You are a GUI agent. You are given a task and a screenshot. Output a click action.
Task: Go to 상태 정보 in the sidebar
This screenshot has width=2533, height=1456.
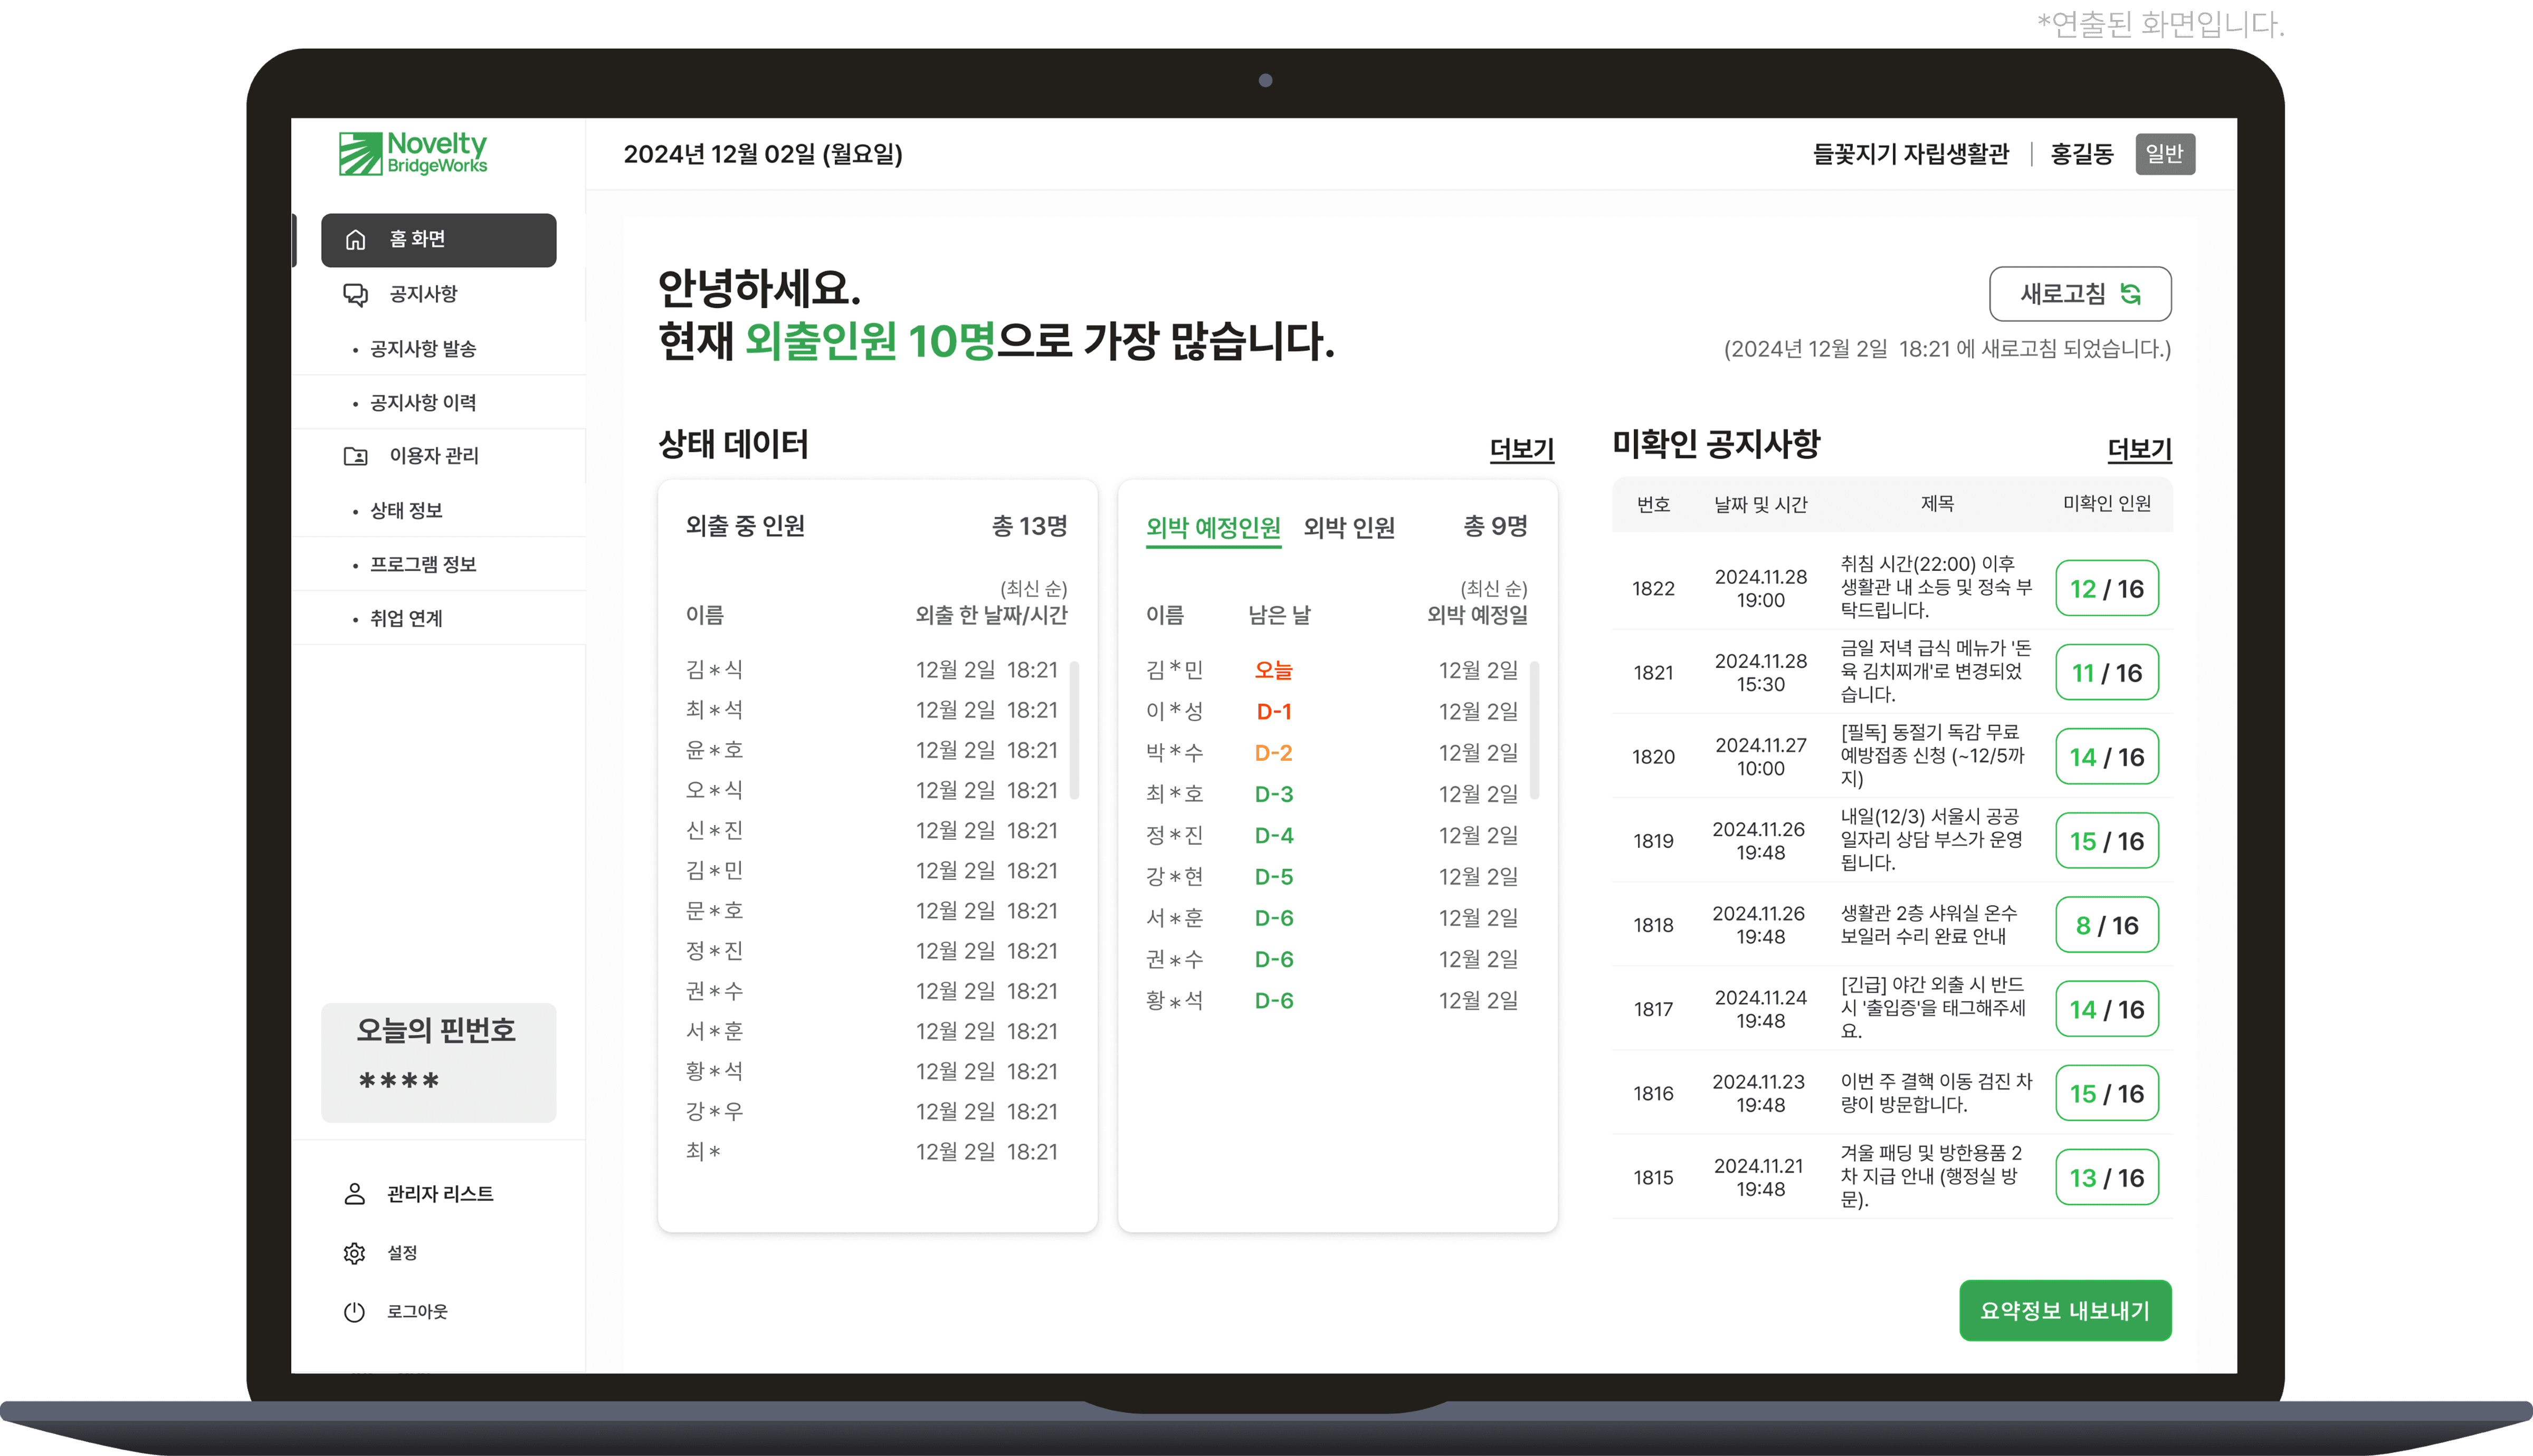pyautogui.click(x=406, y=510)
